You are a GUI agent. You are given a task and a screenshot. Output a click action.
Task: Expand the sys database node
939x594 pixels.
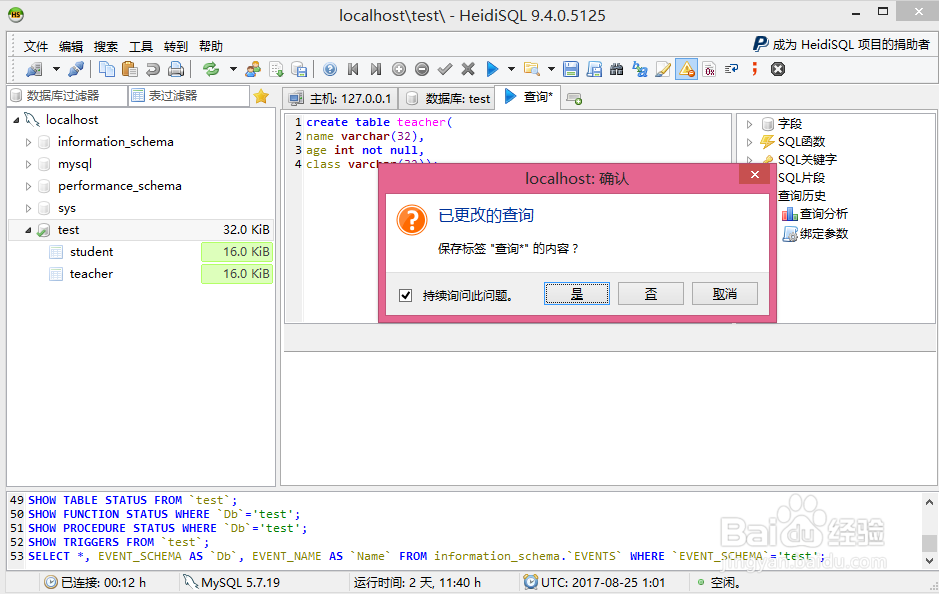[28, 208]
